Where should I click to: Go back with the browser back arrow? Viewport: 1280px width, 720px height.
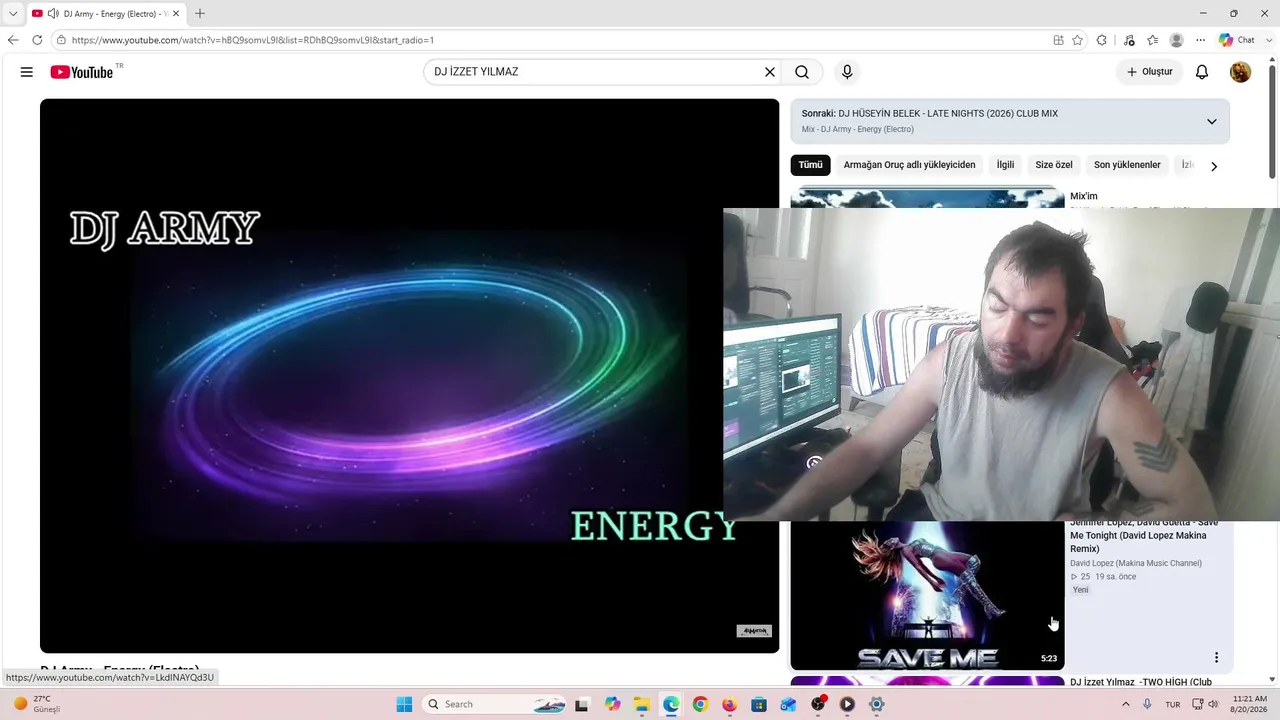pyautogui.click(x=13, y=40)
